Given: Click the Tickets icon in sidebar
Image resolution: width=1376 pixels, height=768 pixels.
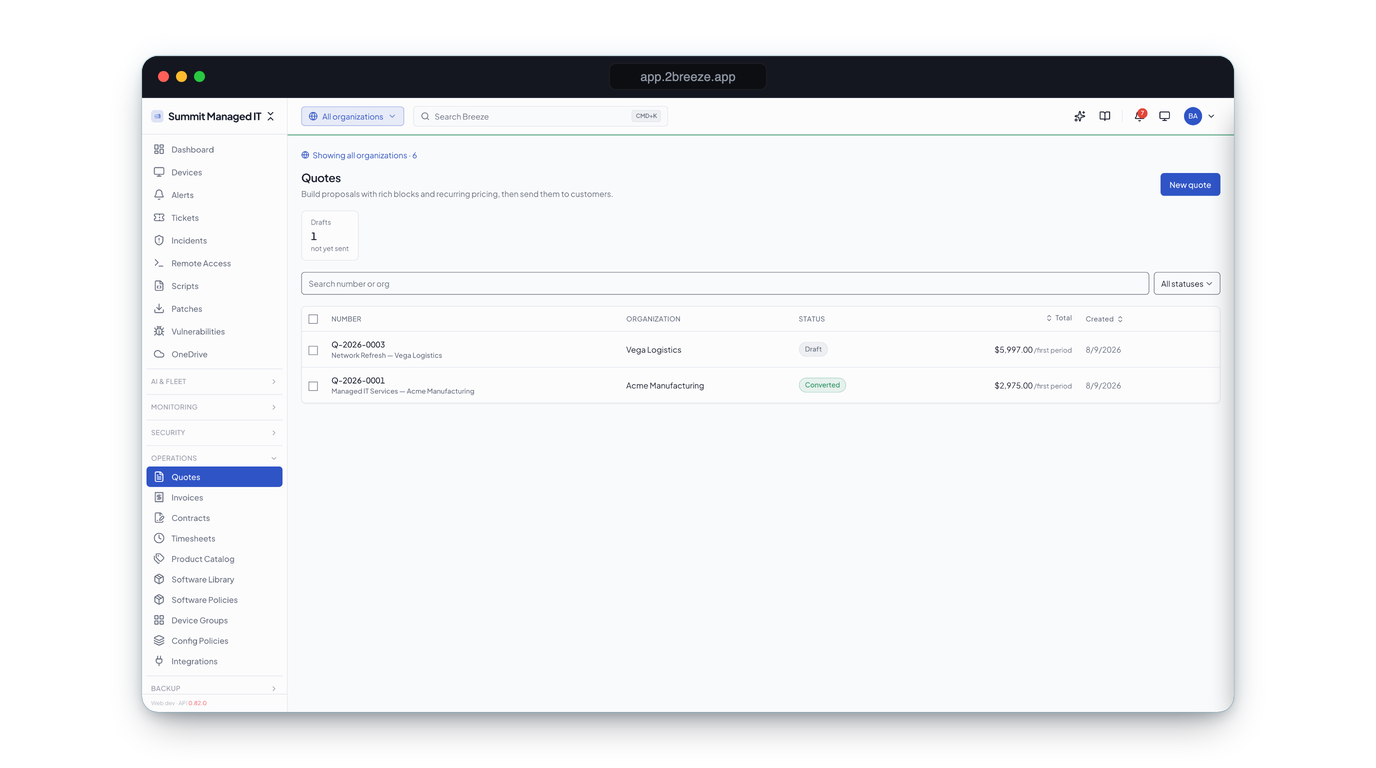Looking at the screenshot, I should [159, 217].
